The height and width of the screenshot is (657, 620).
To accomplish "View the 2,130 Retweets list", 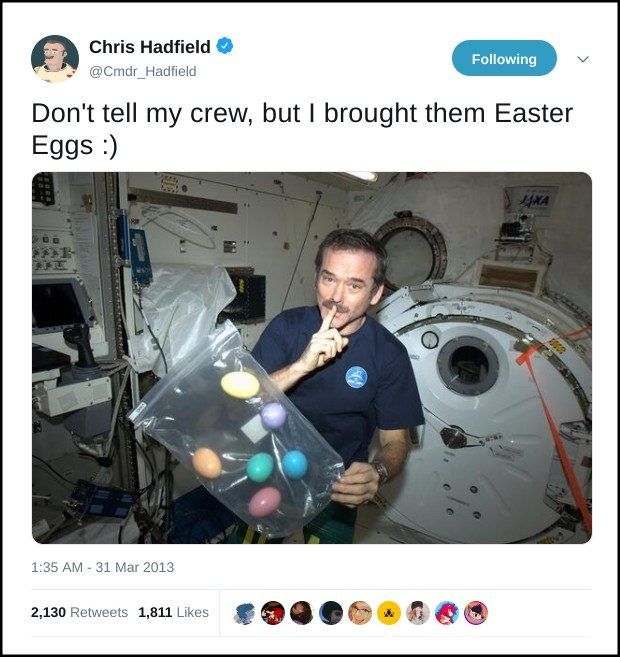I will click(x=79, y=612).
